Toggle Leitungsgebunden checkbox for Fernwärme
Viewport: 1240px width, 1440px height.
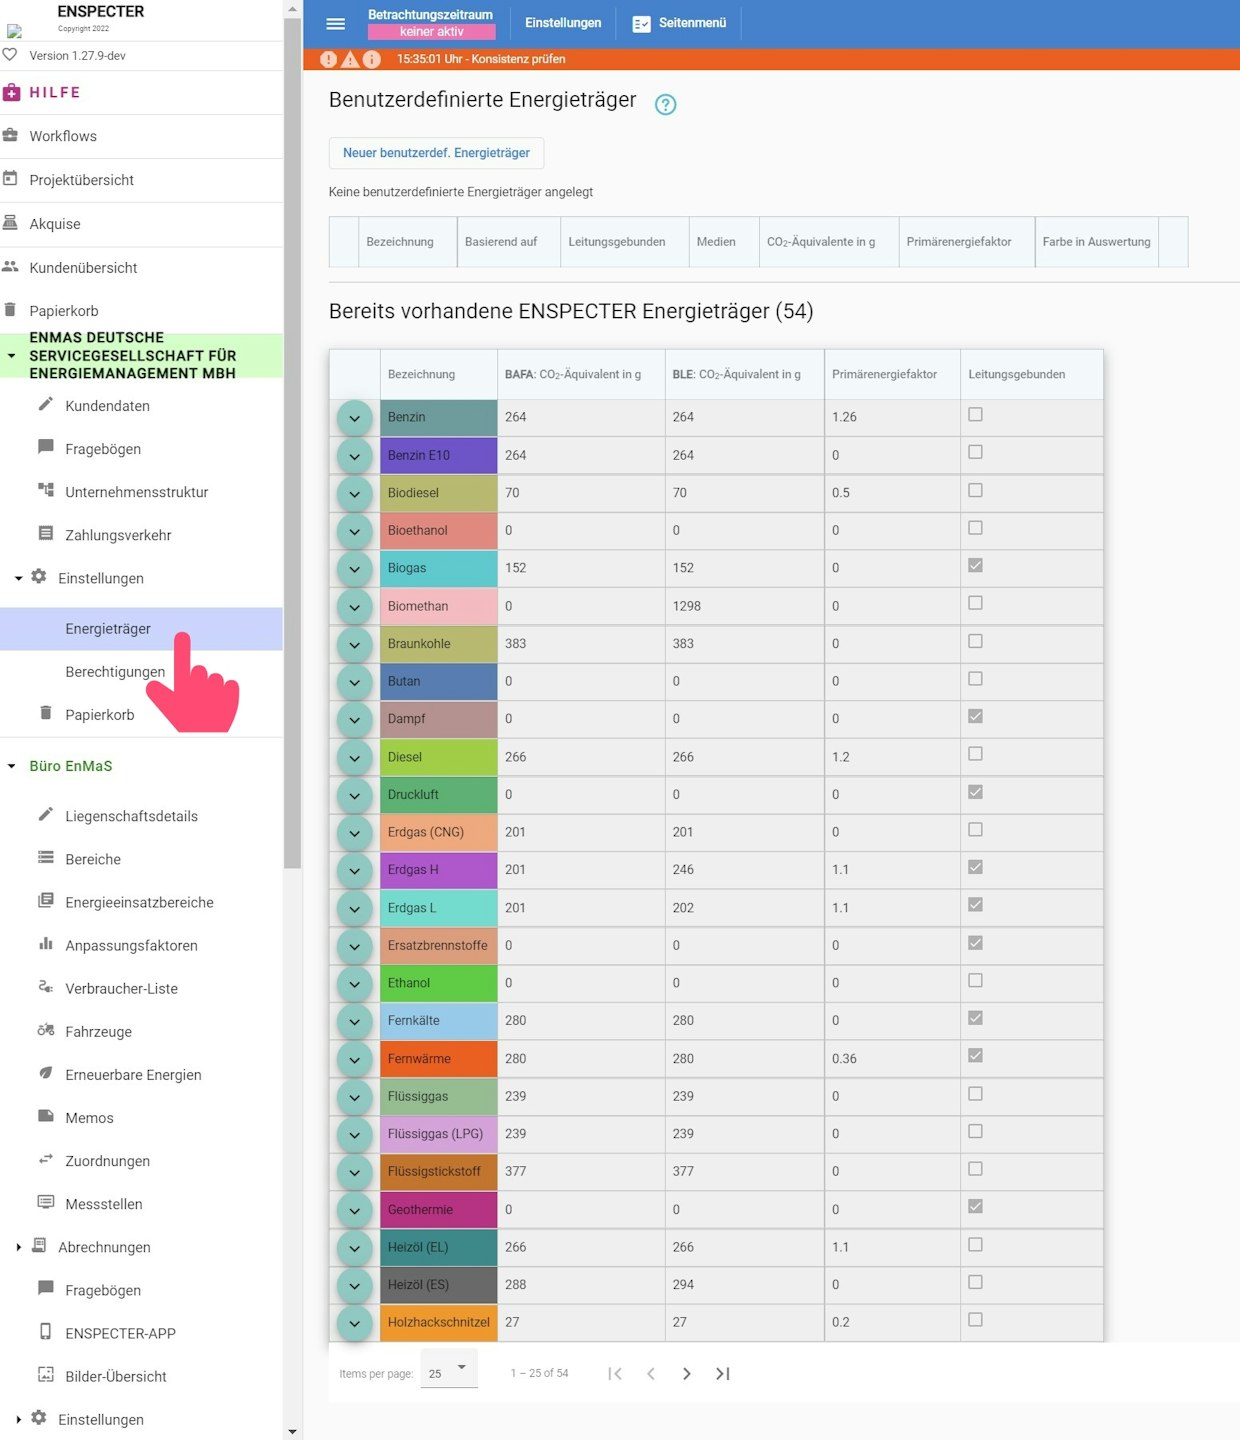tap(975, 1056)
